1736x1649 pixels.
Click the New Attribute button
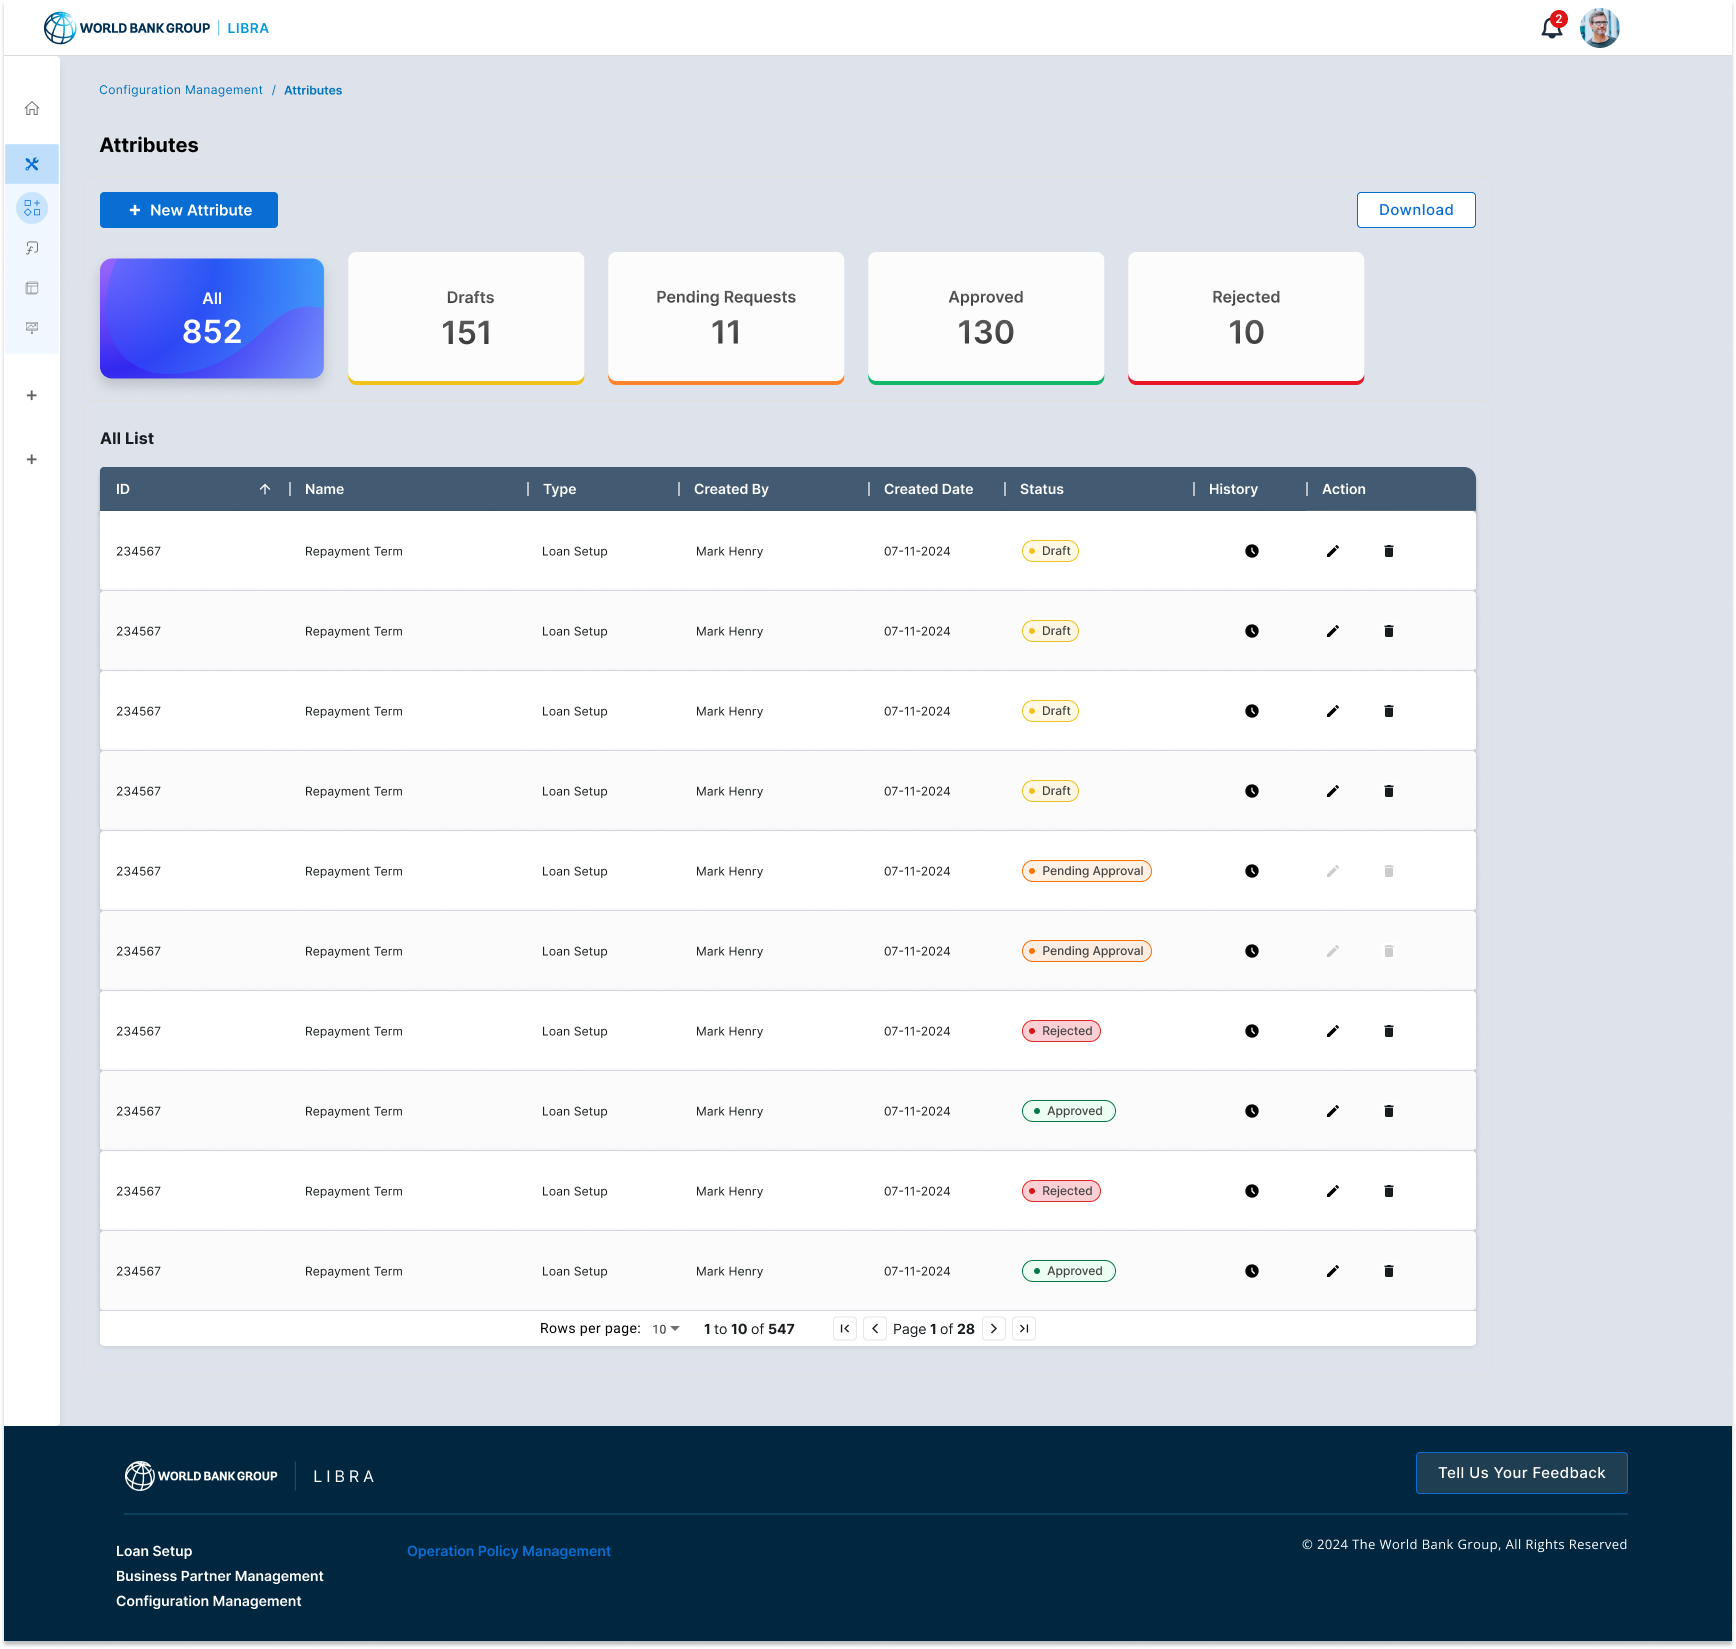[x=189, y=210]
